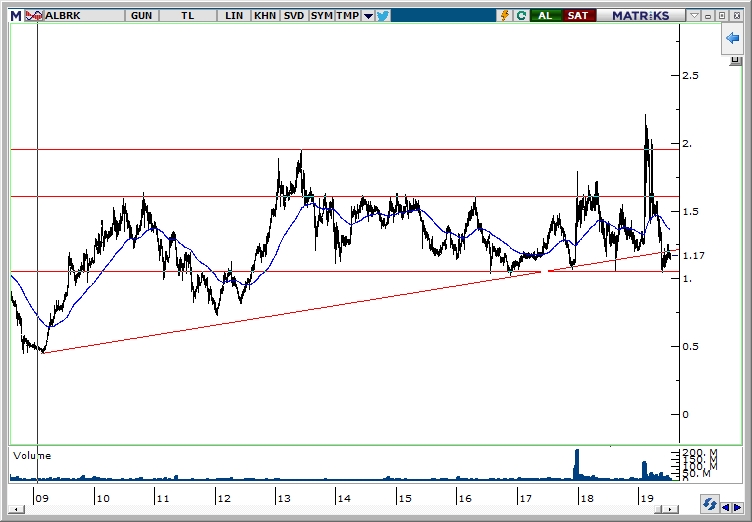Click the TL currency button
Viewport: 752px width, 522px height.
[188, 16]
